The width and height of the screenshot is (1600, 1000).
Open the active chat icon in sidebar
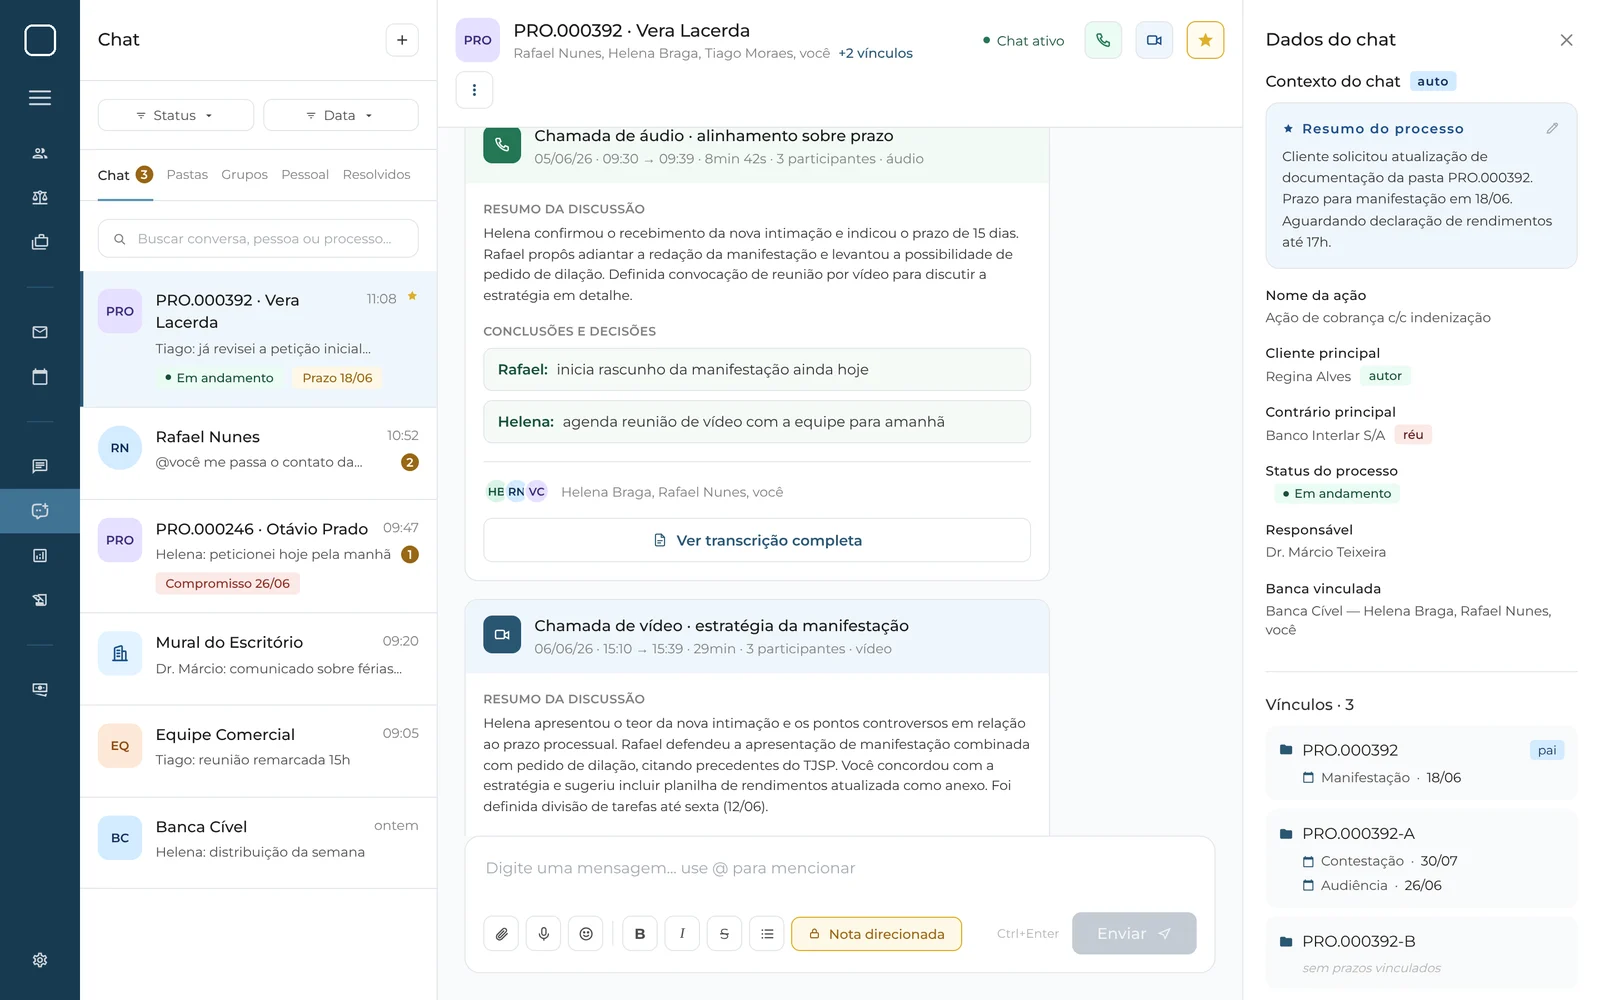40,511
